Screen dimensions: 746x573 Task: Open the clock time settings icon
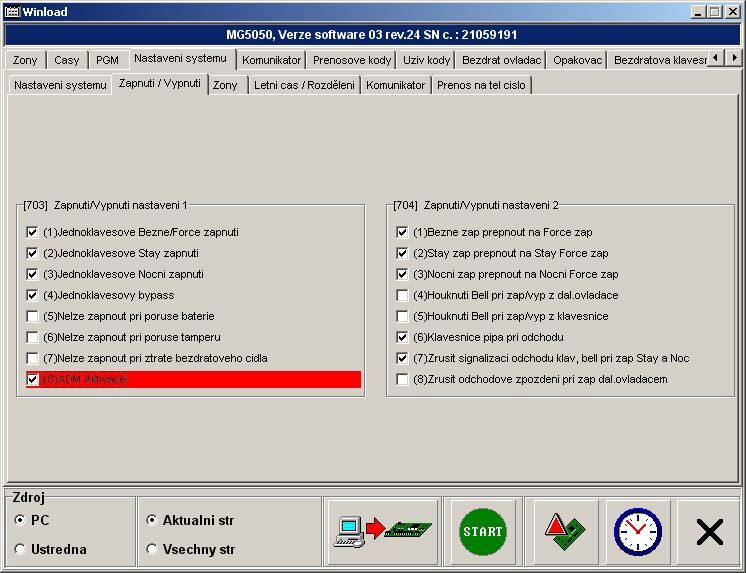click(x=636, y=532)
